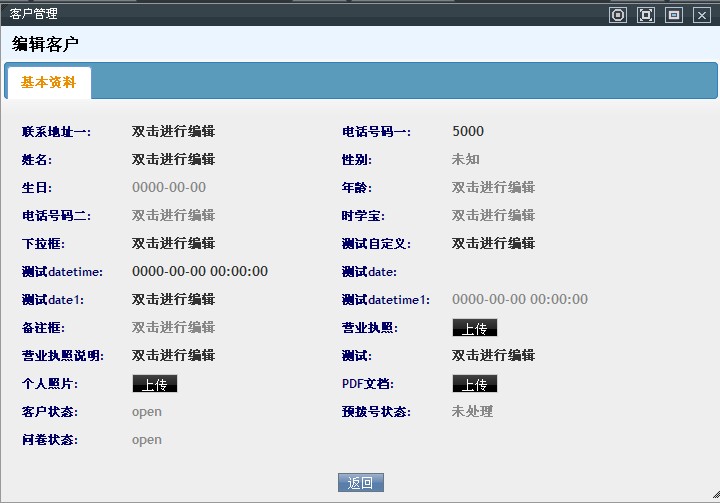720x503 pixels.
Task: Click the 性别 value 未知
Action: click(466, 159)
